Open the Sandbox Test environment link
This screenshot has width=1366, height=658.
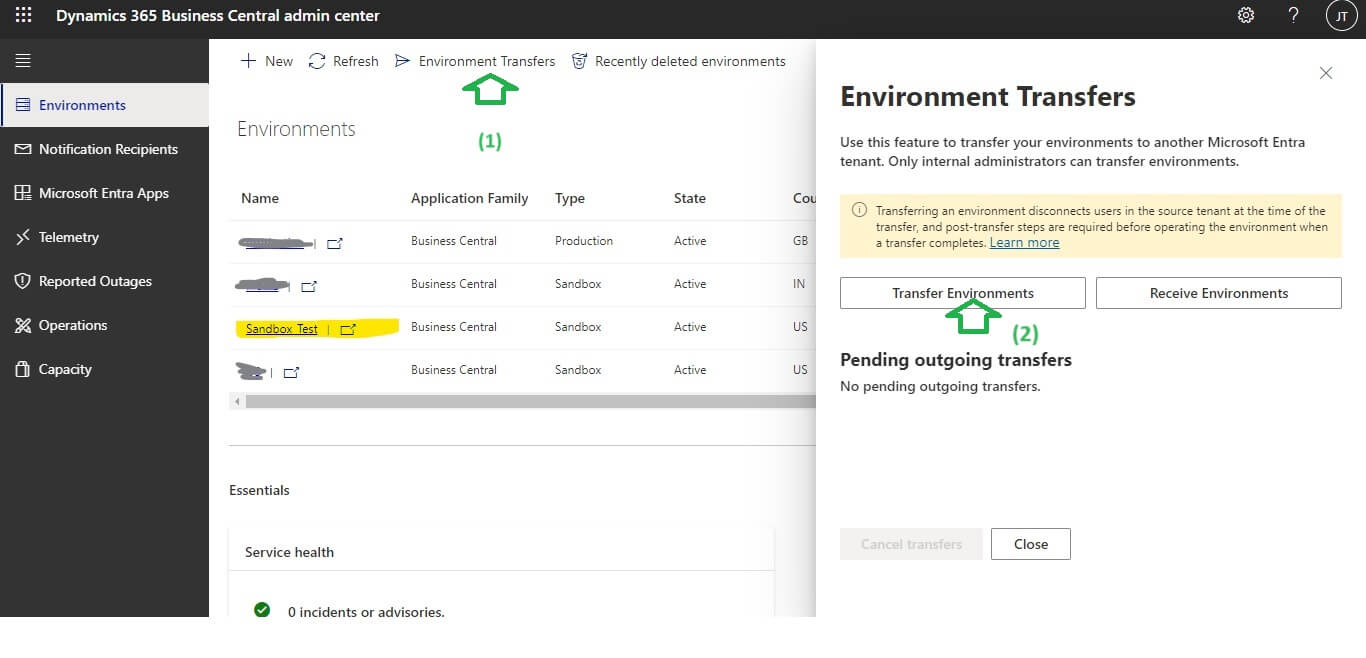(x=282, y=328)
